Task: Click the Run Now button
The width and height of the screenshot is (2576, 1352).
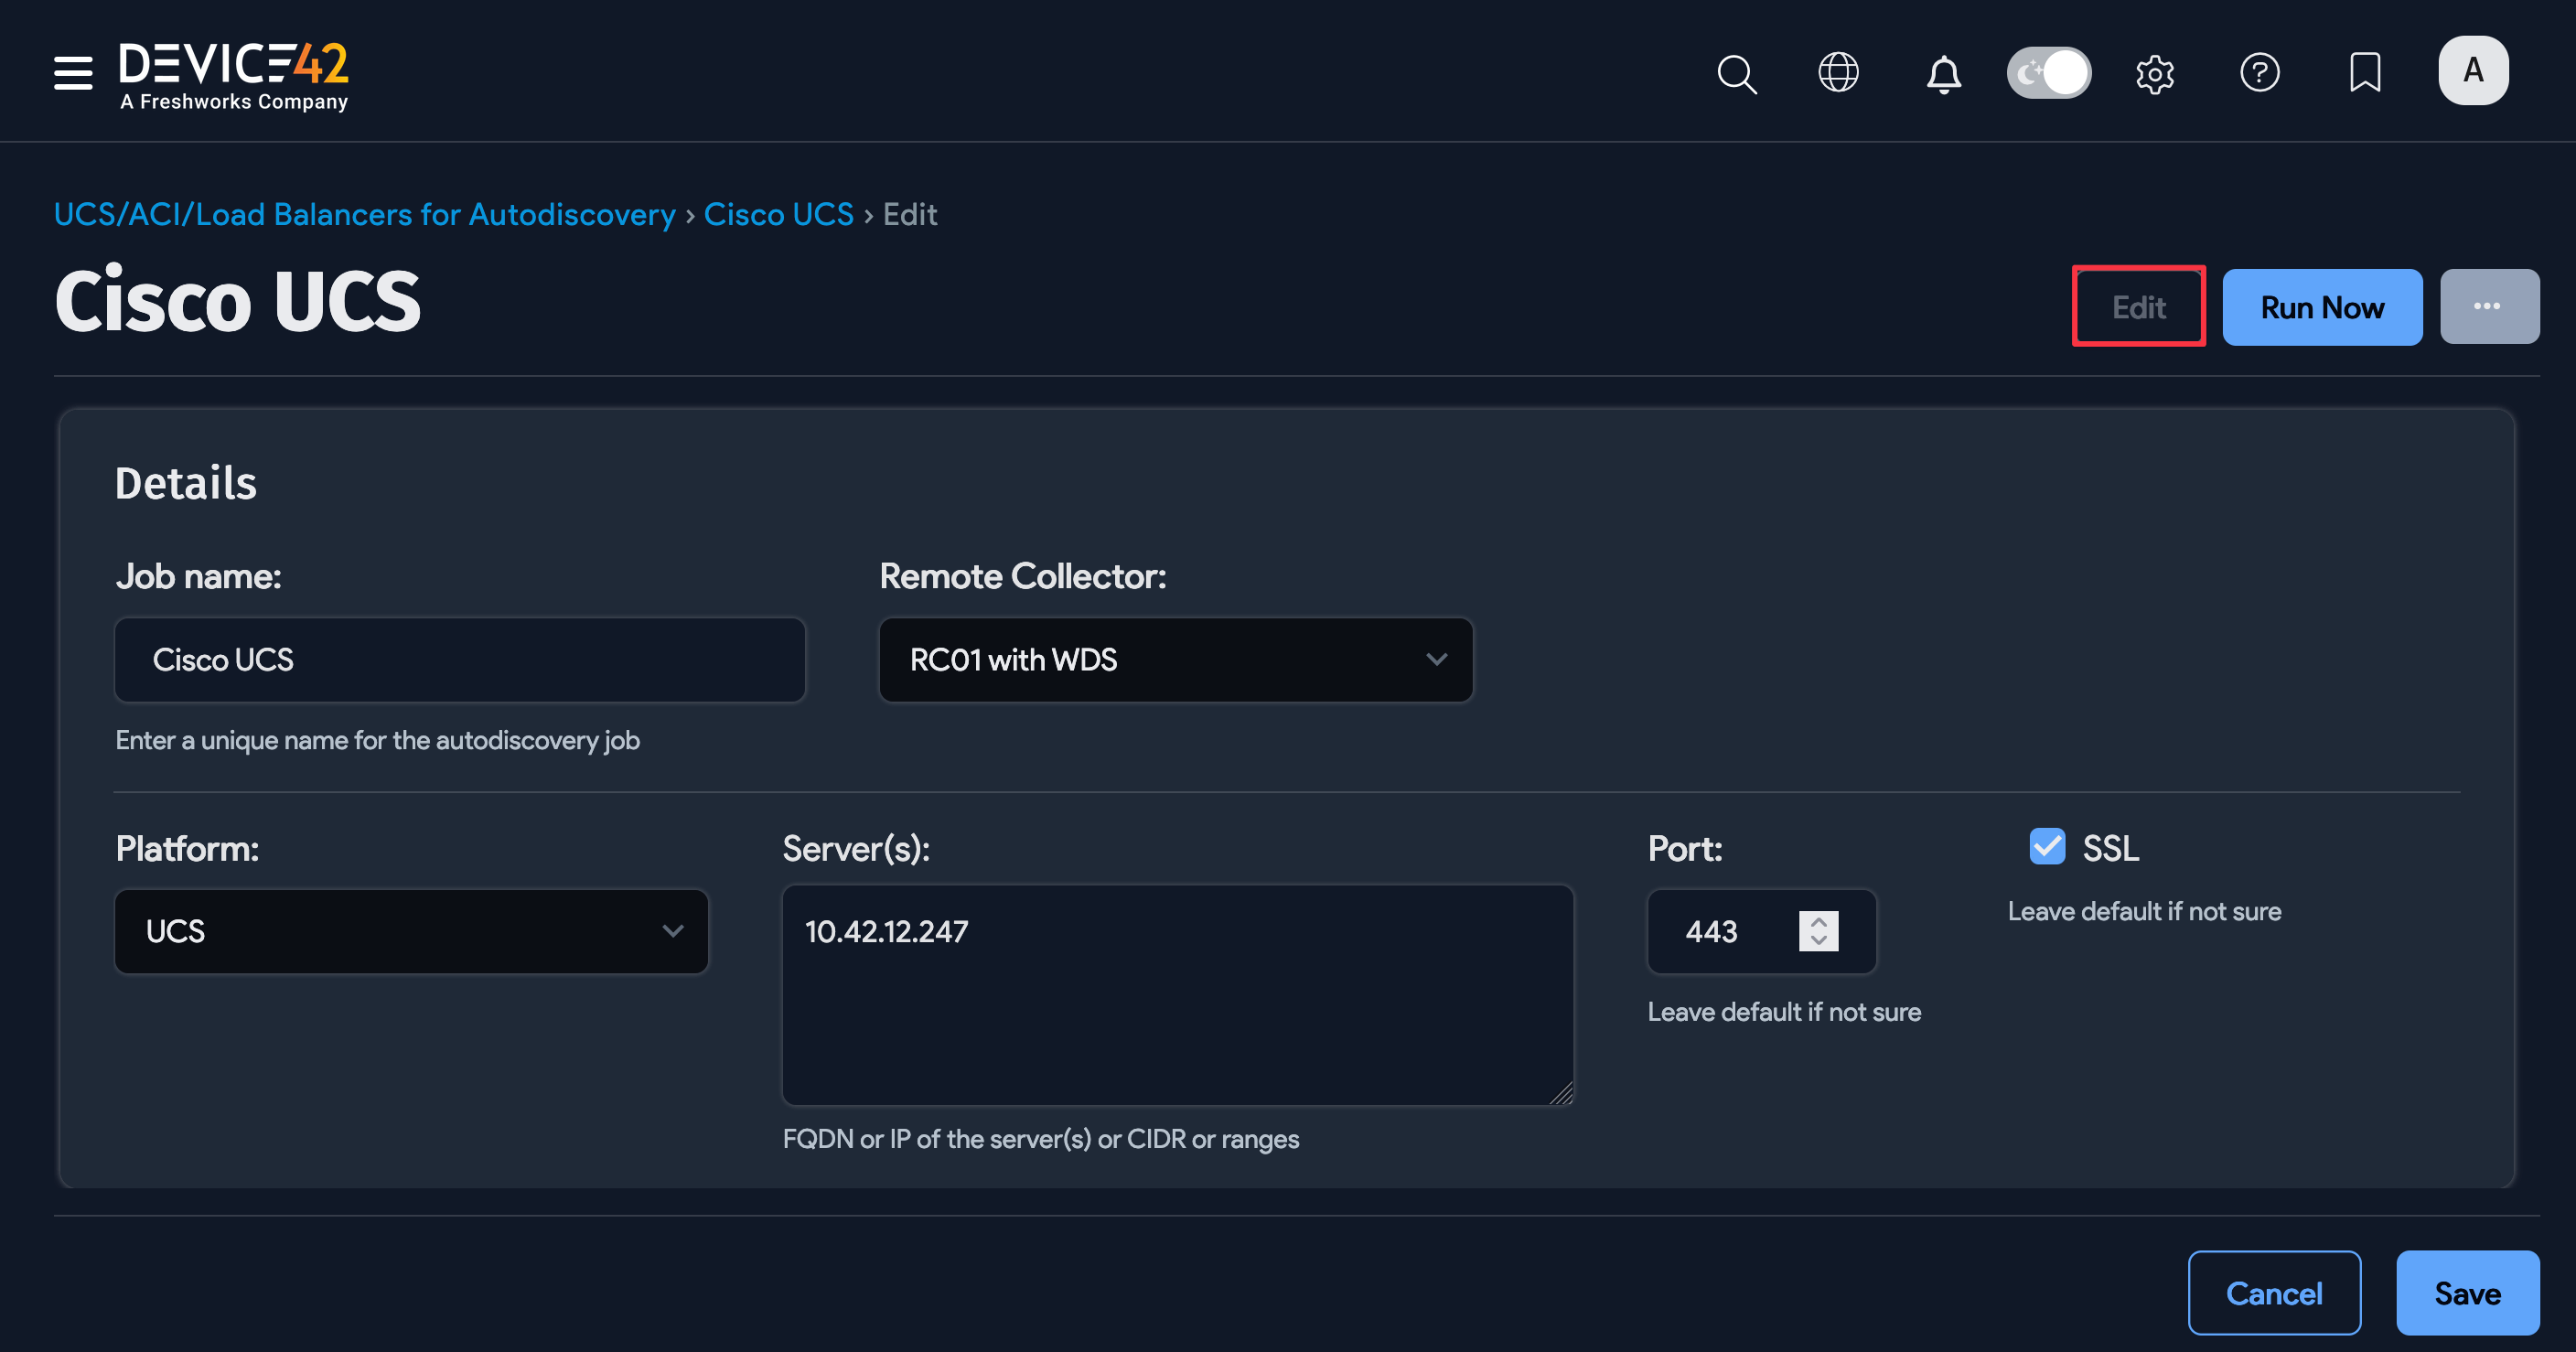Action: [2322, 307]
